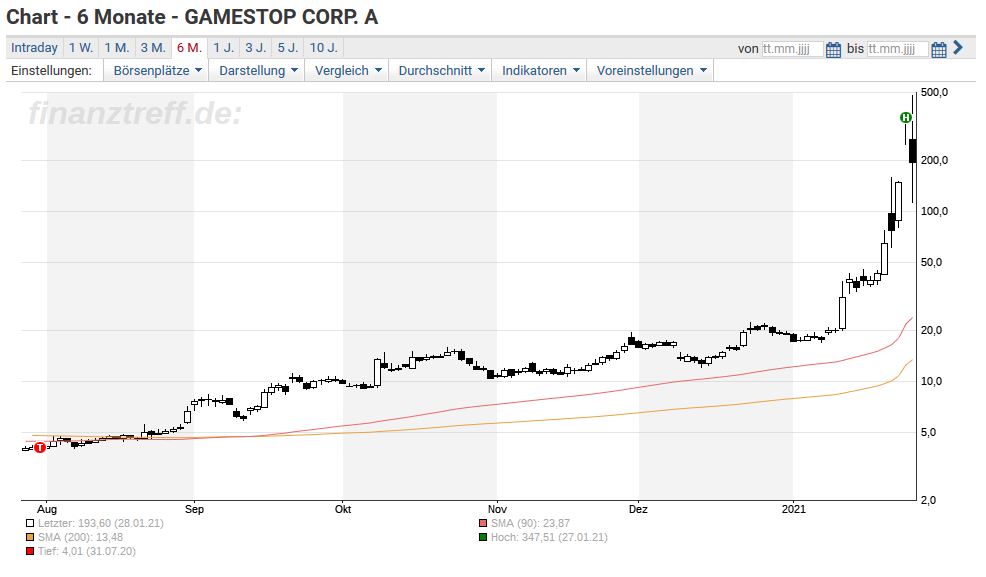986x577 pixels.
Task: Select the 3 M. timeframe tab
Action: point(153,48)
